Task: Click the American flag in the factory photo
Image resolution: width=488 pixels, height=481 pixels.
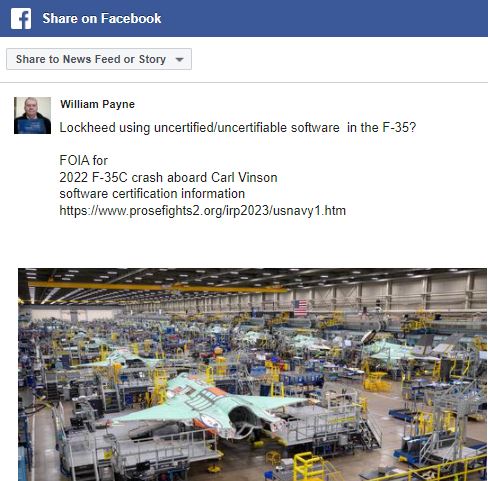Action: 300,307
